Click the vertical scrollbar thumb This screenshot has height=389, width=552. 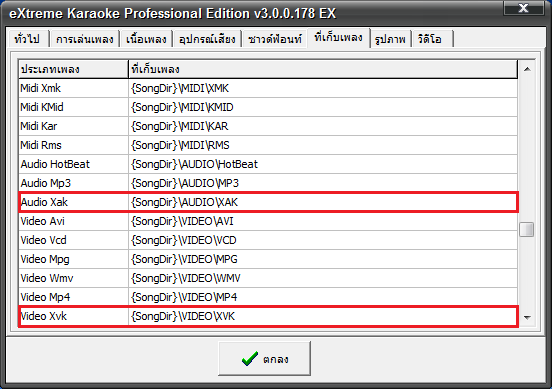(527, 230)
